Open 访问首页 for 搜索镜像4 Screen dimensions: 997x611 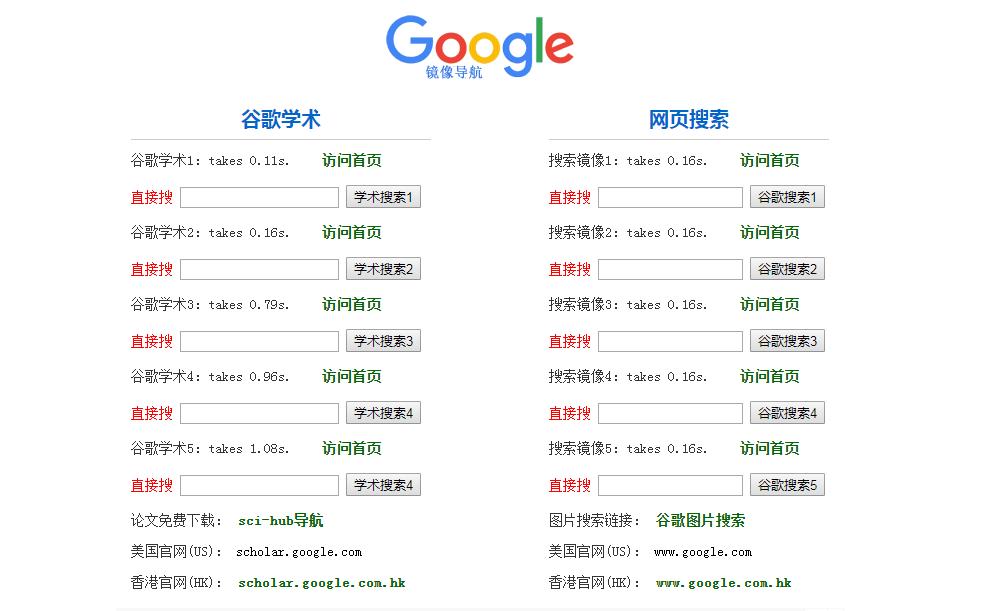click(769, 376)
